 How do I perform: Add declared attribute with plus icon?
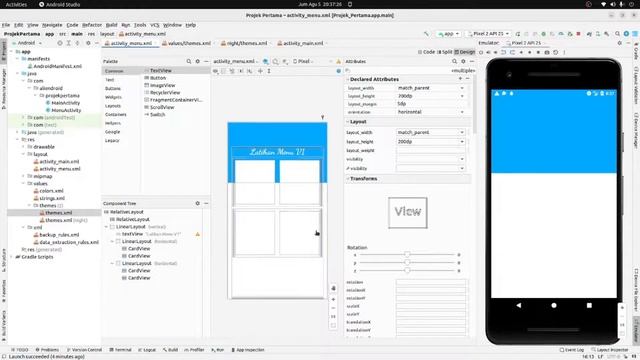460,79
